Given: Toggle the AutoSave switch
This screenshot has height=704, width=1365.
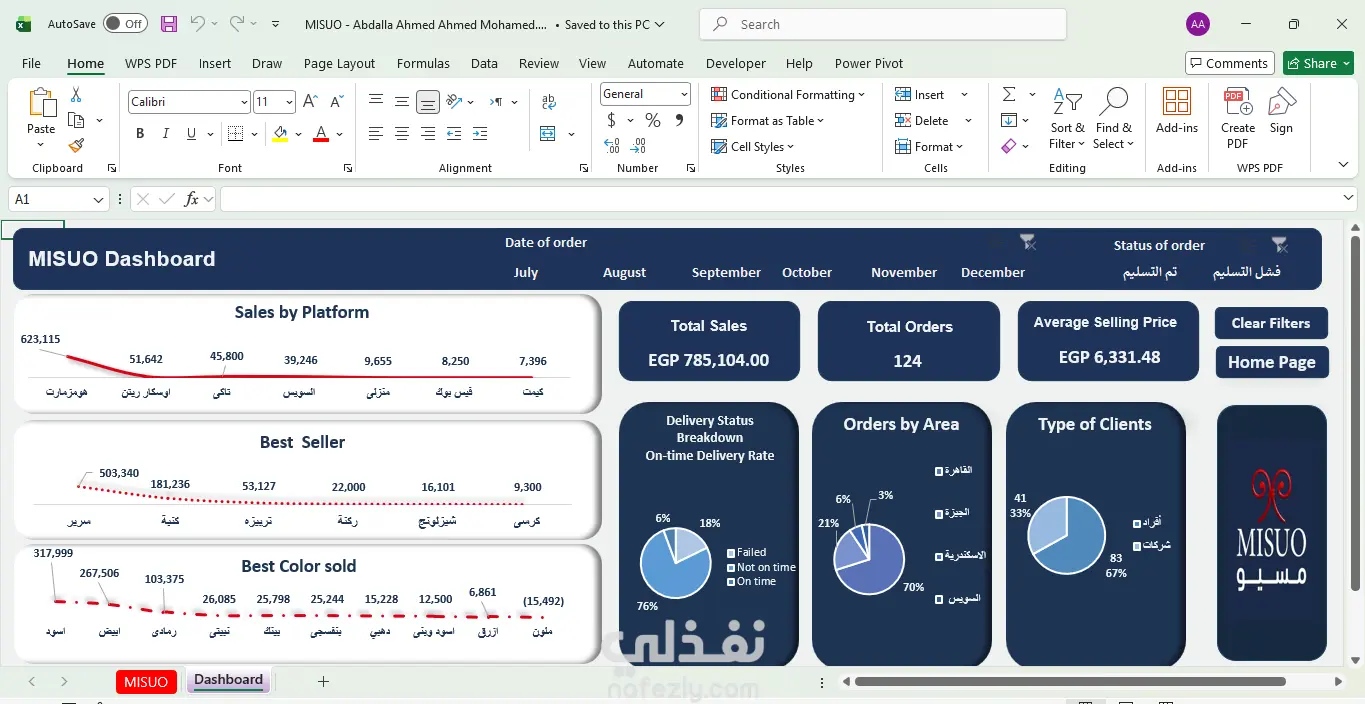Looking at the screenshot, I should point(124,24).
